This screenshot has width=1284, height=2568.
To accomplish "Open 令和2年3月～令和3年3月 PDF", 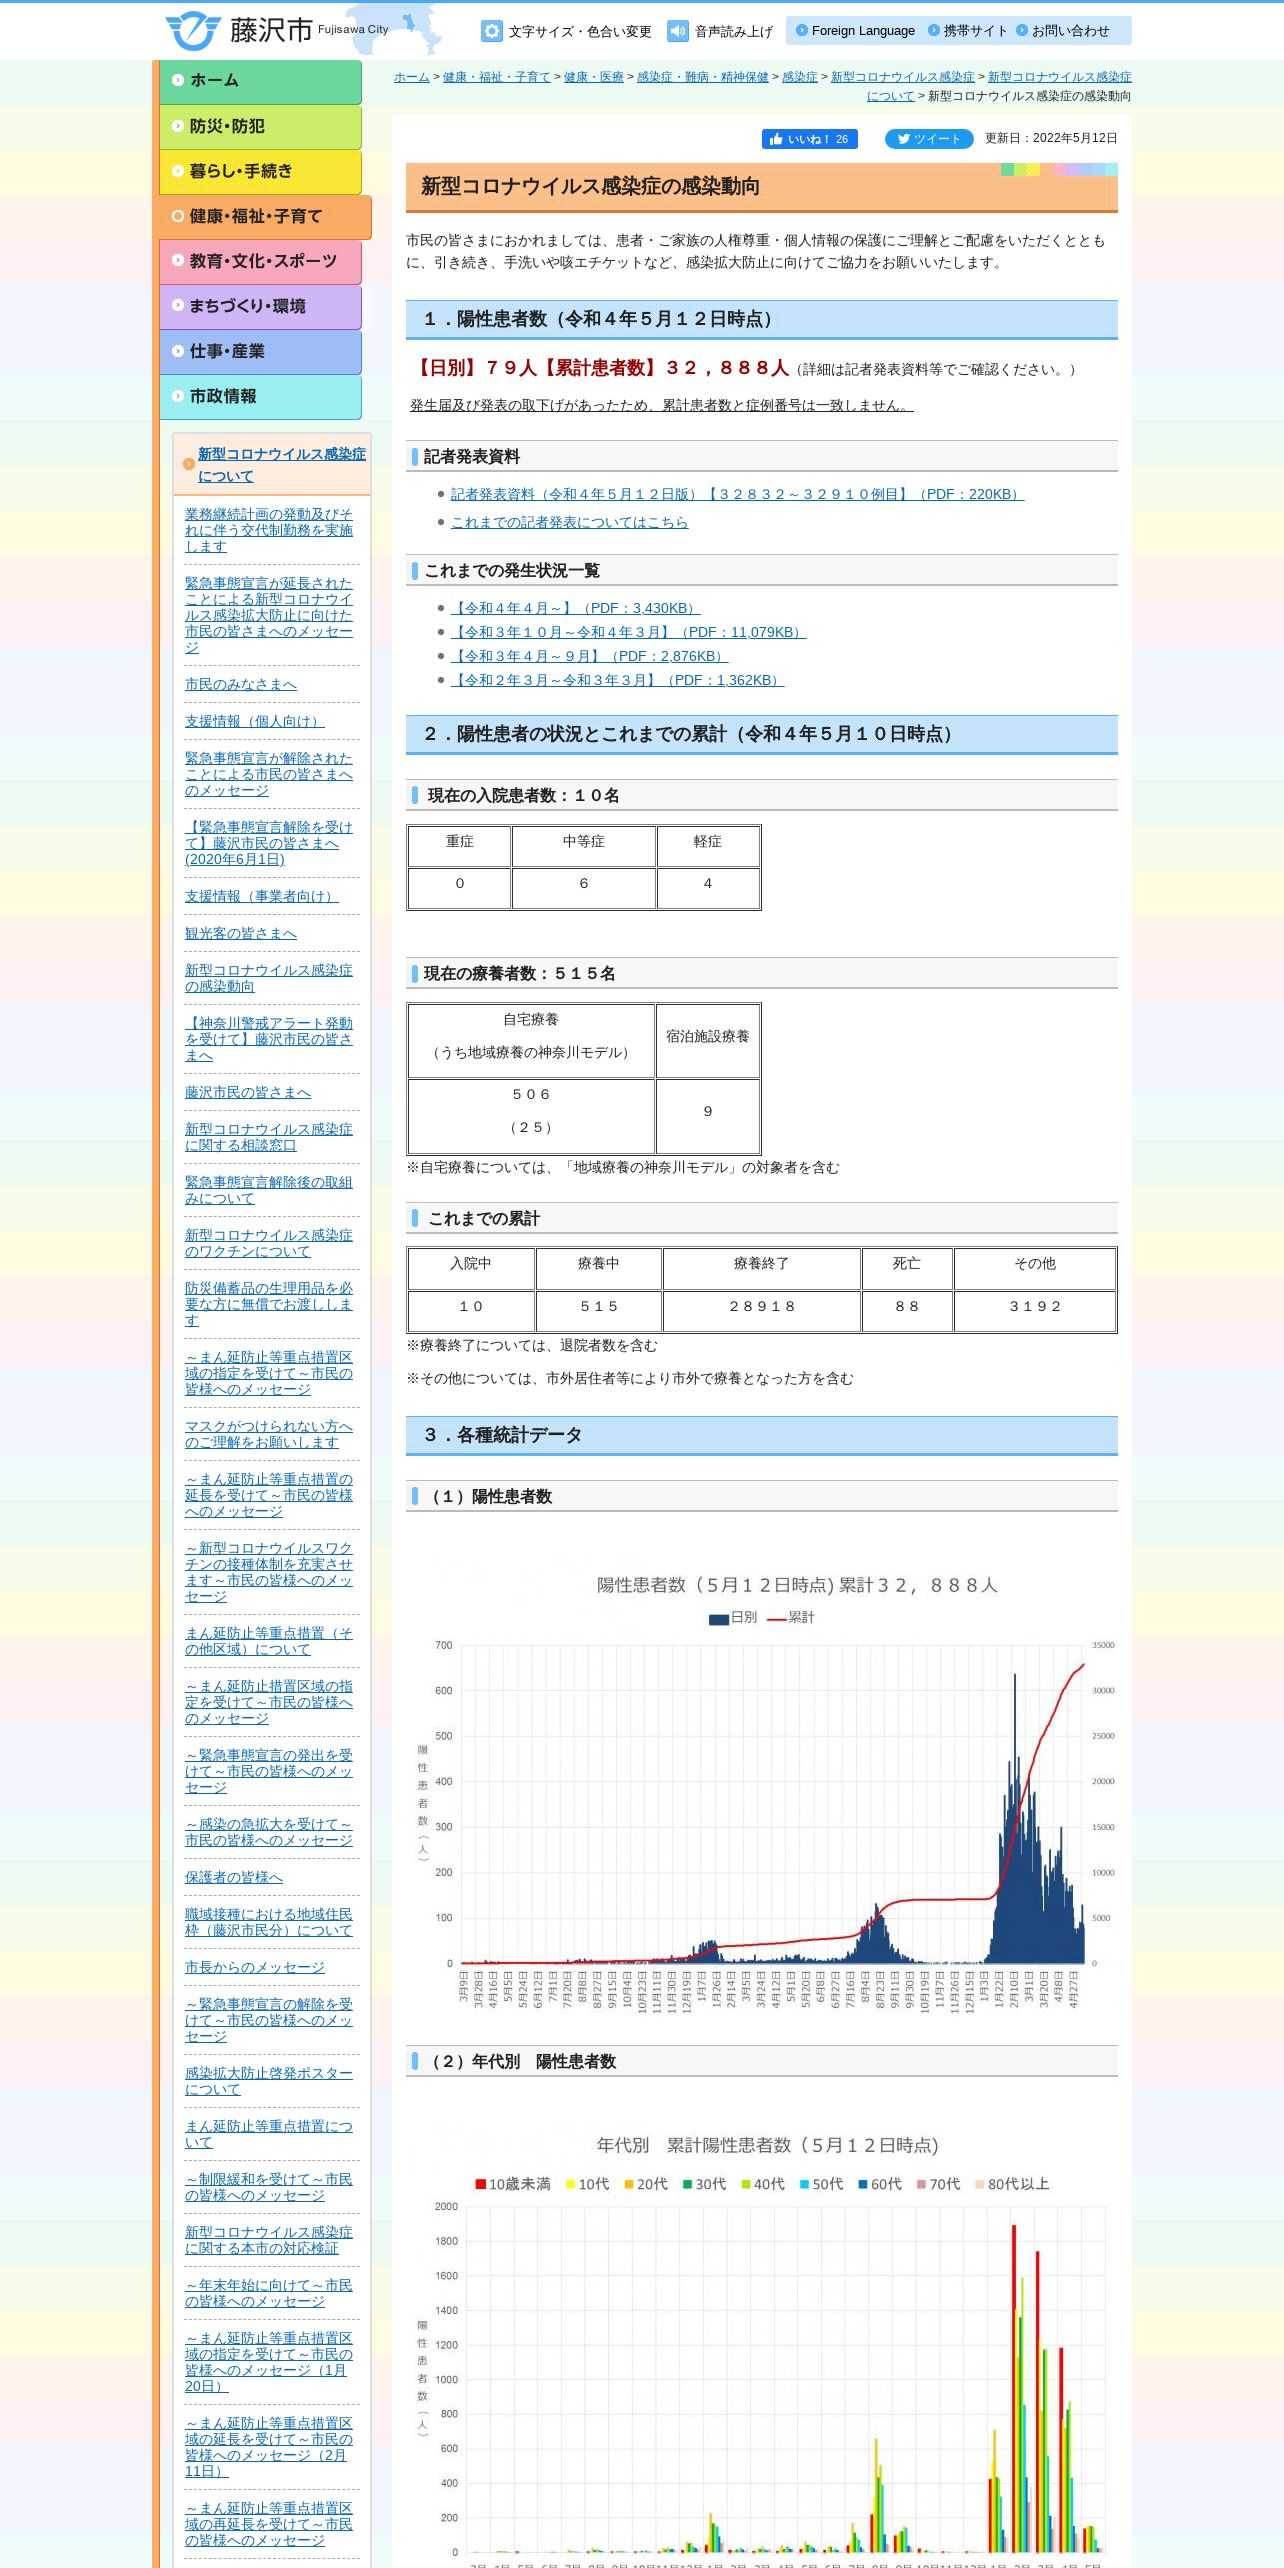I will tap(617, 680).
